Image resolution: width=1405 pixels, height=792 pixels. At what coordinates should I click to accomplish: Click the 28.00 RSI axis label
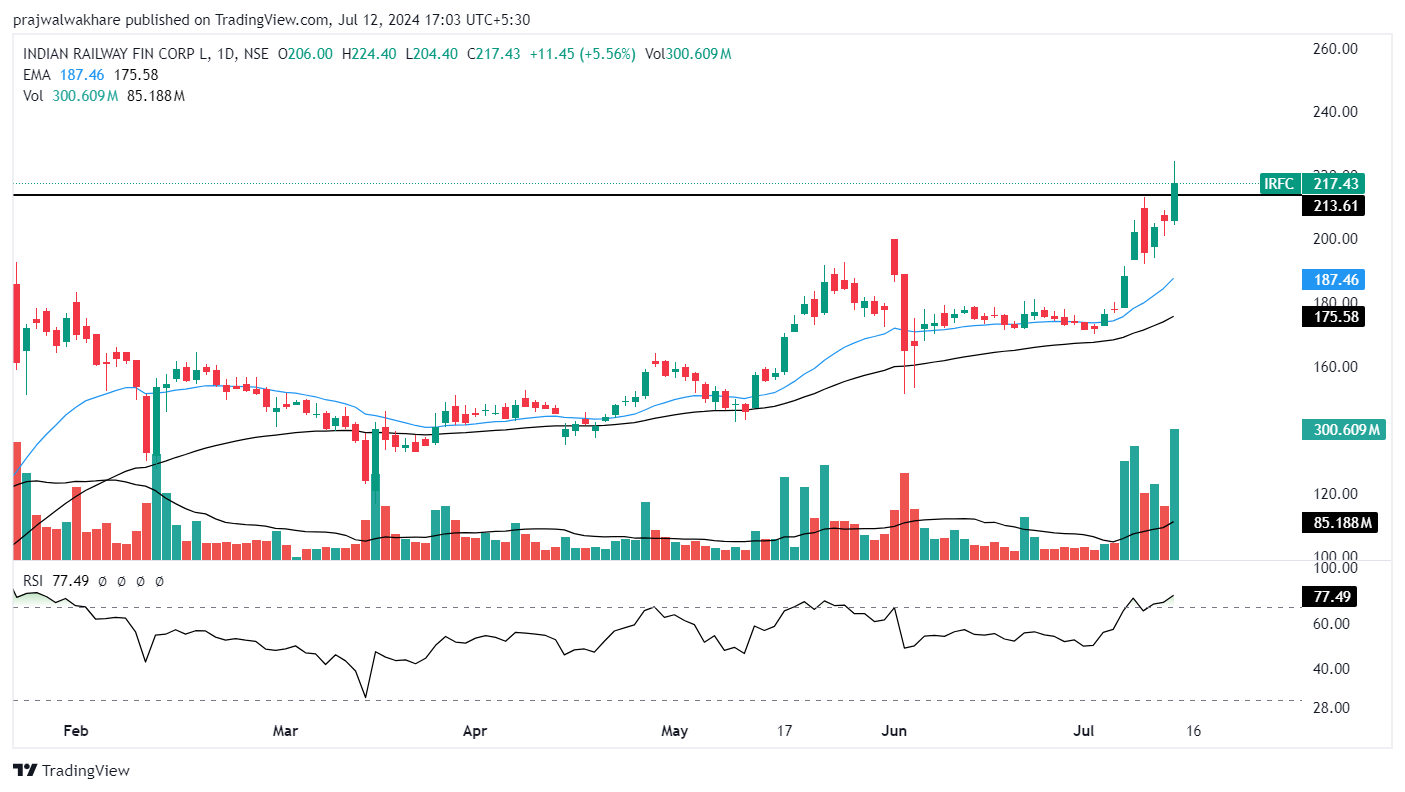point(1331,707)
